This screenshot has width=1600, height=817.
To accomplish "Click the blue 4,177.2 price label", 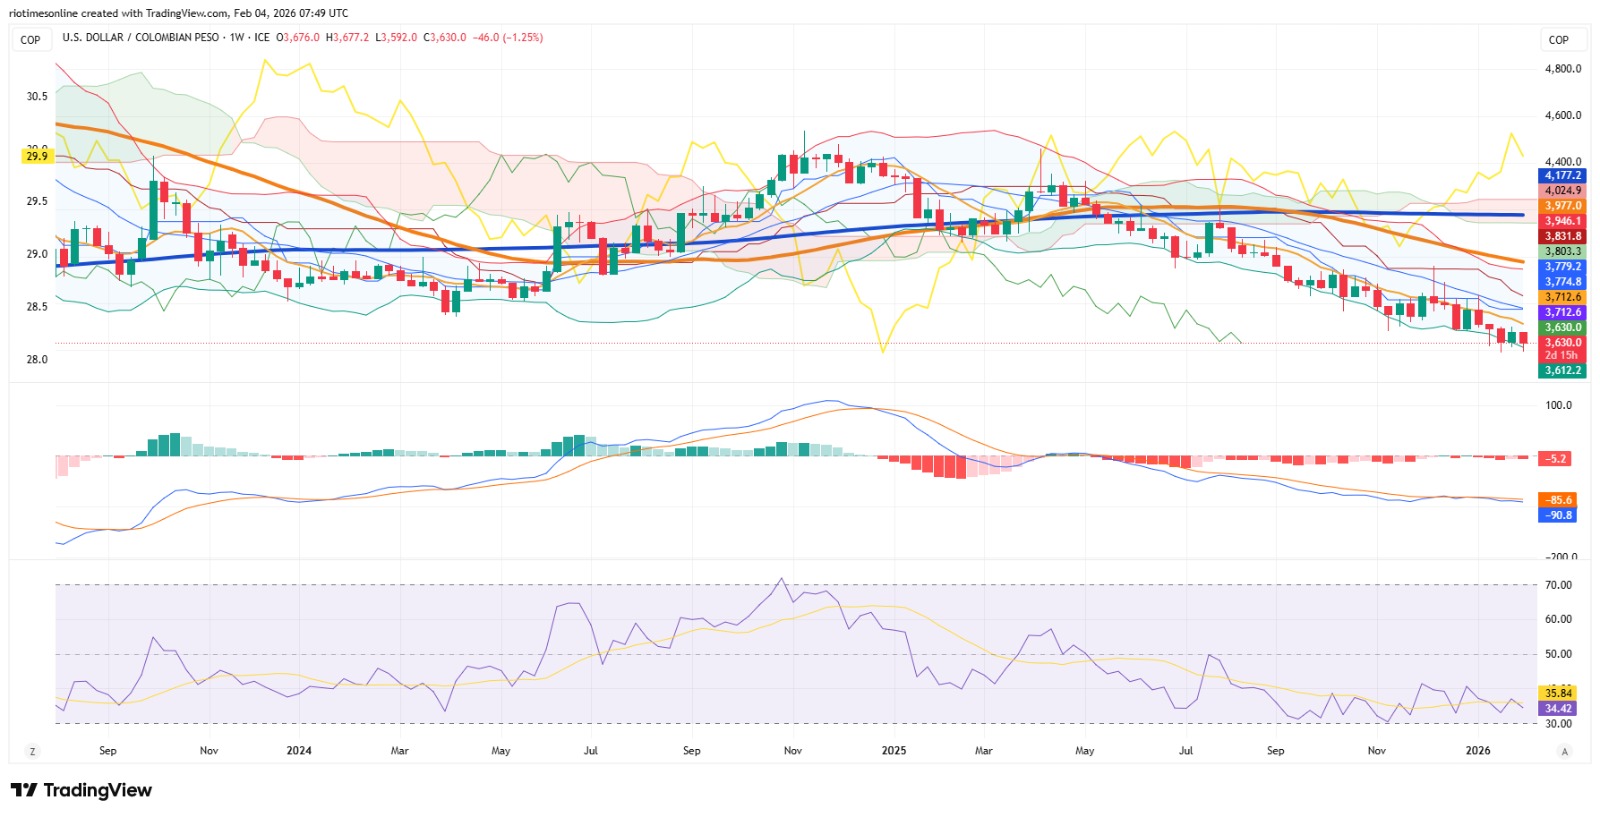I will (1563, 175).
